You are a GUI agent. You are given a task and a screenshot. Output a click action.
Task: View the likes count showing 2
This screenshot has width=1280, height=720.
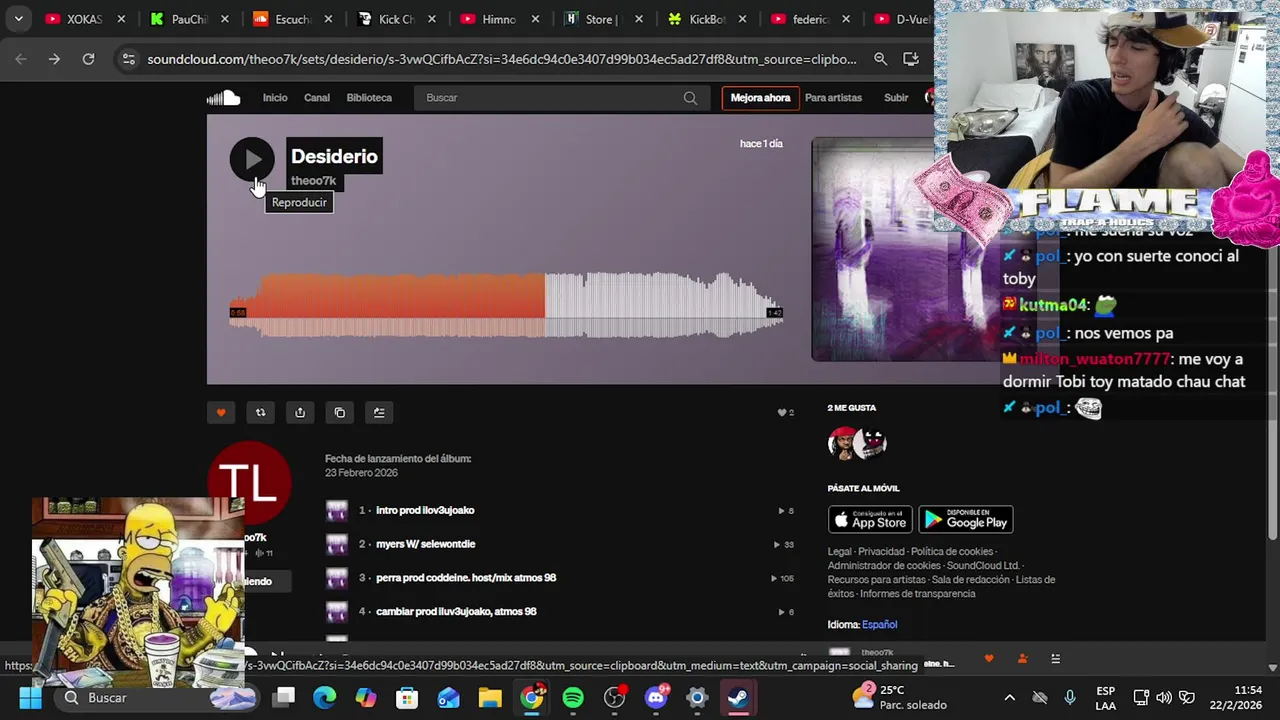click(786, 412)
